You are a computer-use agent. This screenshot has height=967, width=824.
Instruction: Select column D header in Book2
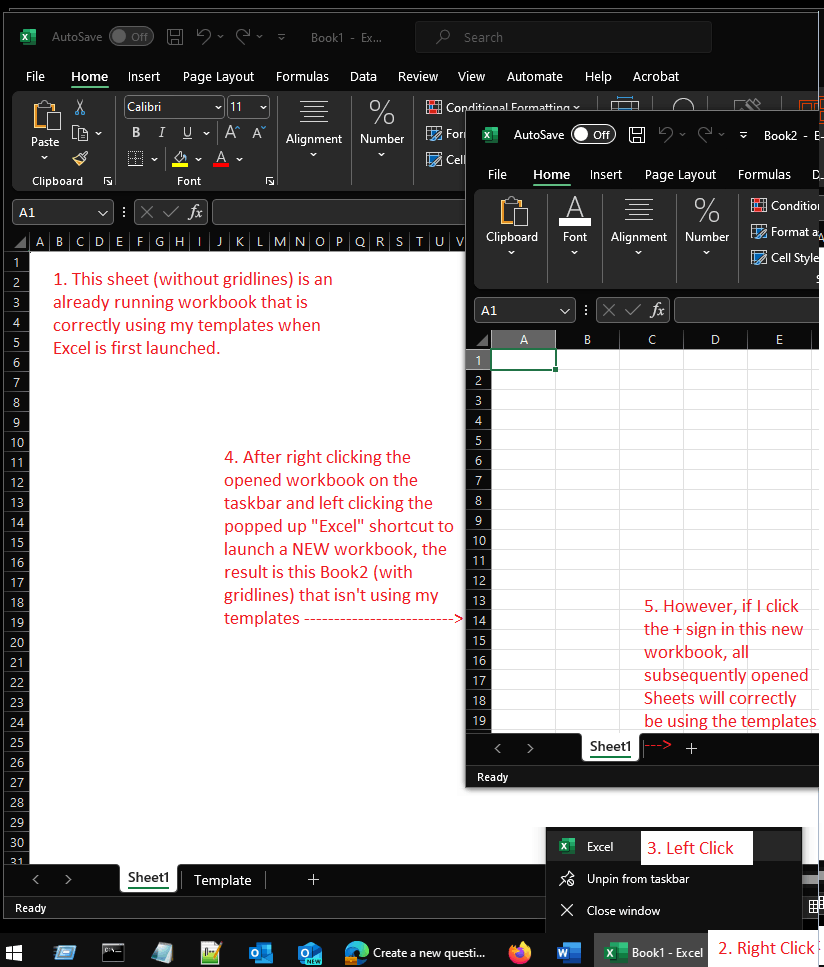(715, 339)
